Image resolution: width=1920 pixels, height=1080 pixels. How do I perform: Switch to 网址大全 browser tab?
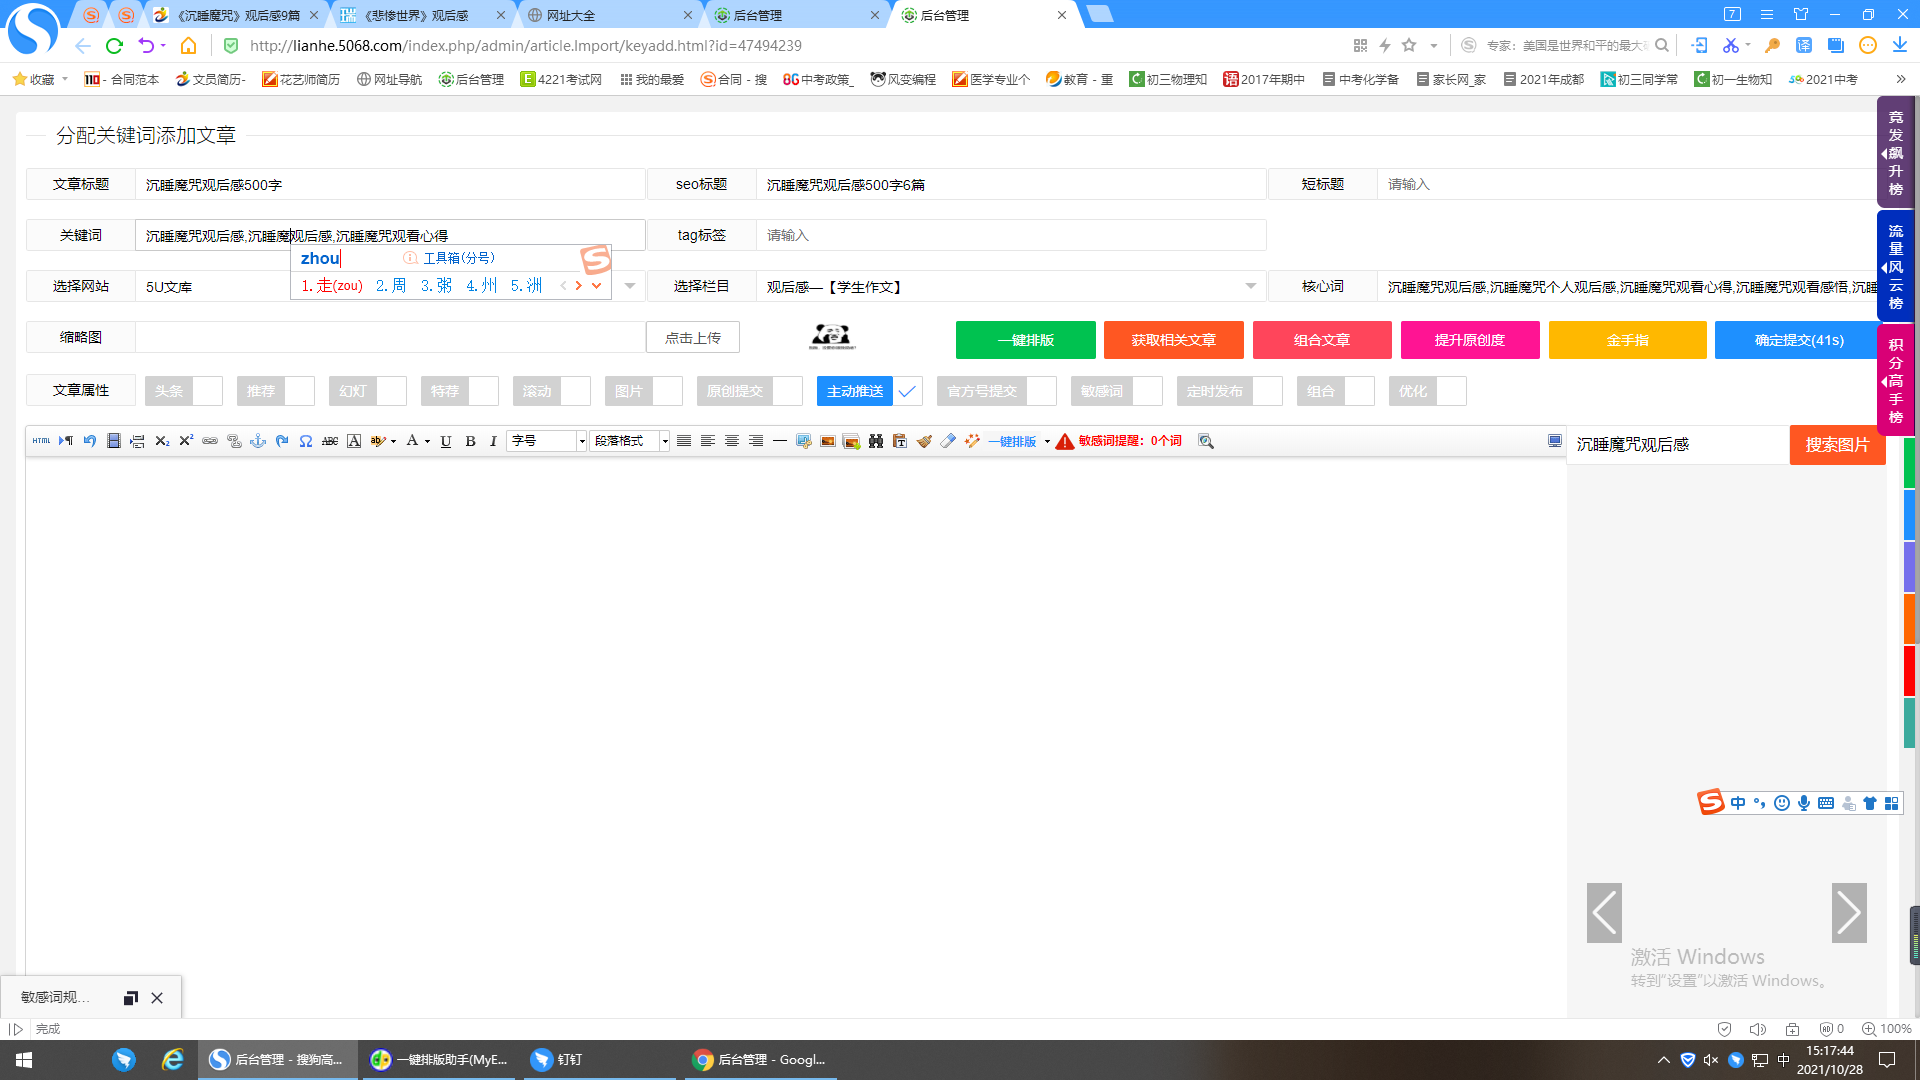(609, 15)
